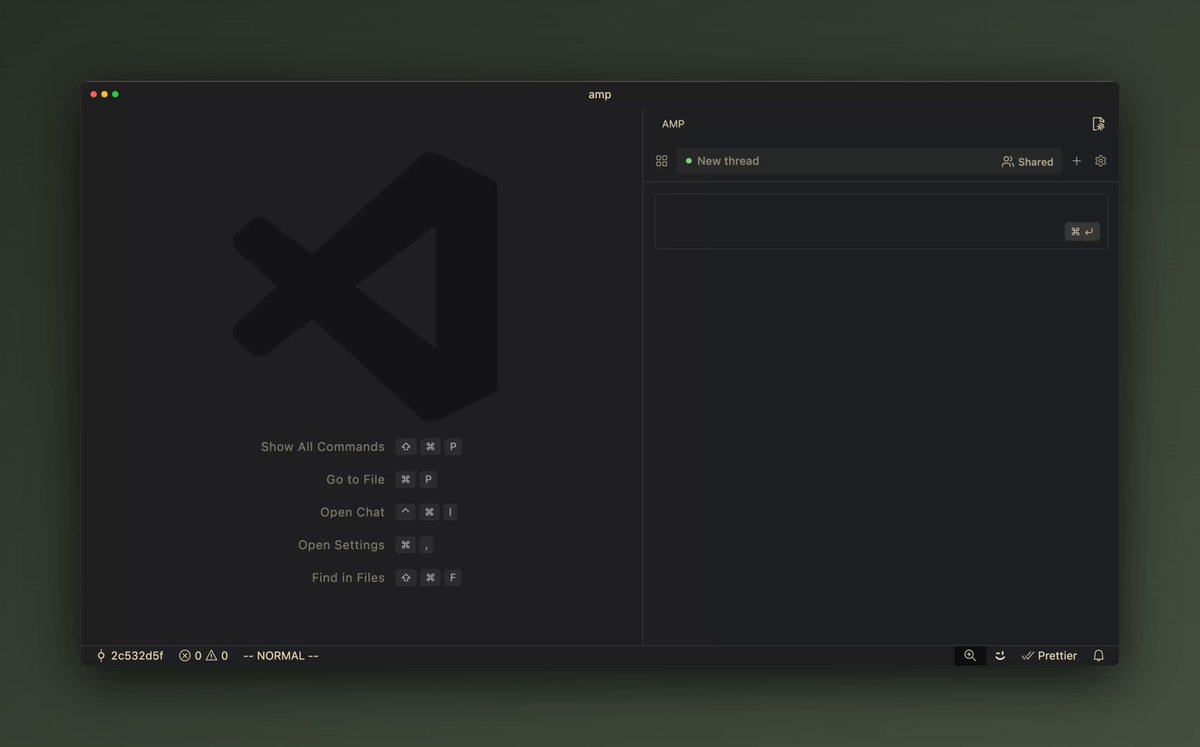This screenshot has height=747, width=1200.
Task: Start a new thread with plus icon
Action: click(1077, 161)
